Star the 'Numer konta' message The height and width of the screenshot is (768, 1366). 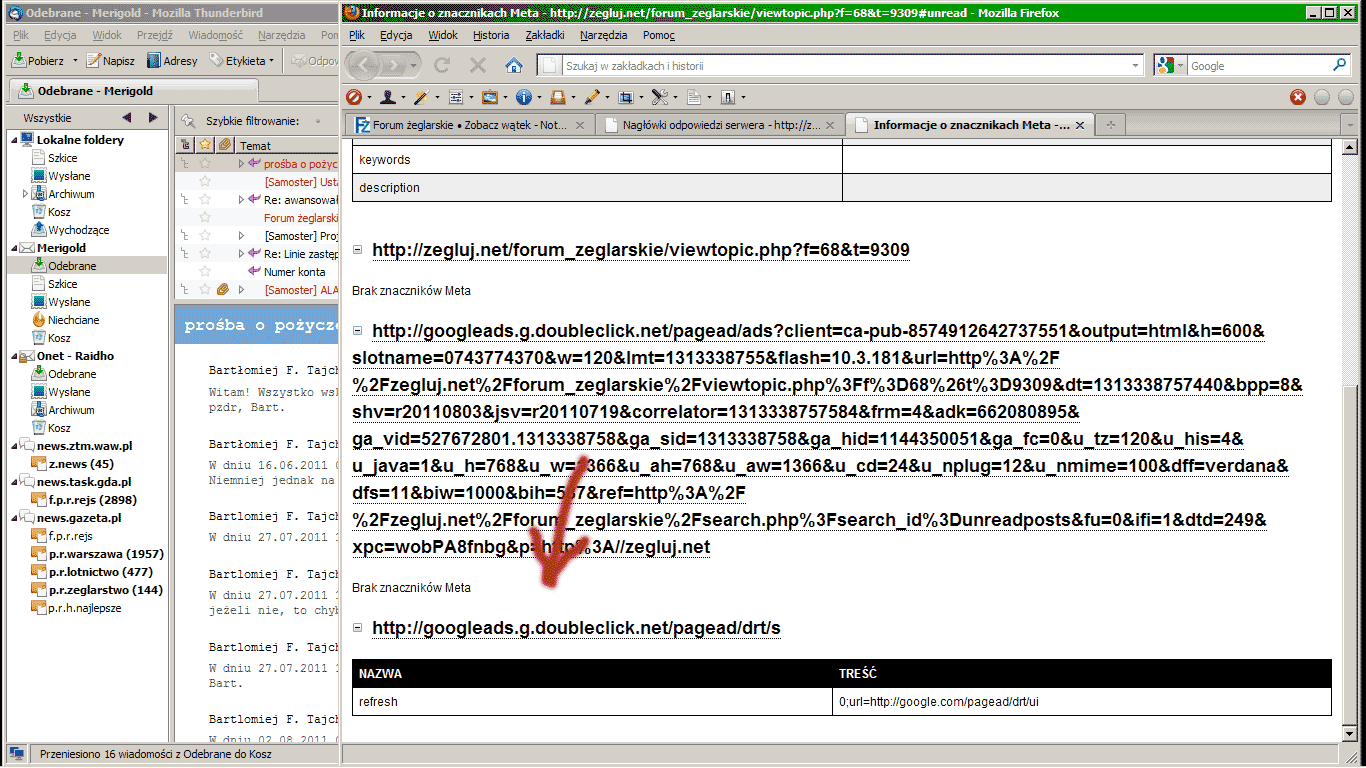click(x=205, y=271)
